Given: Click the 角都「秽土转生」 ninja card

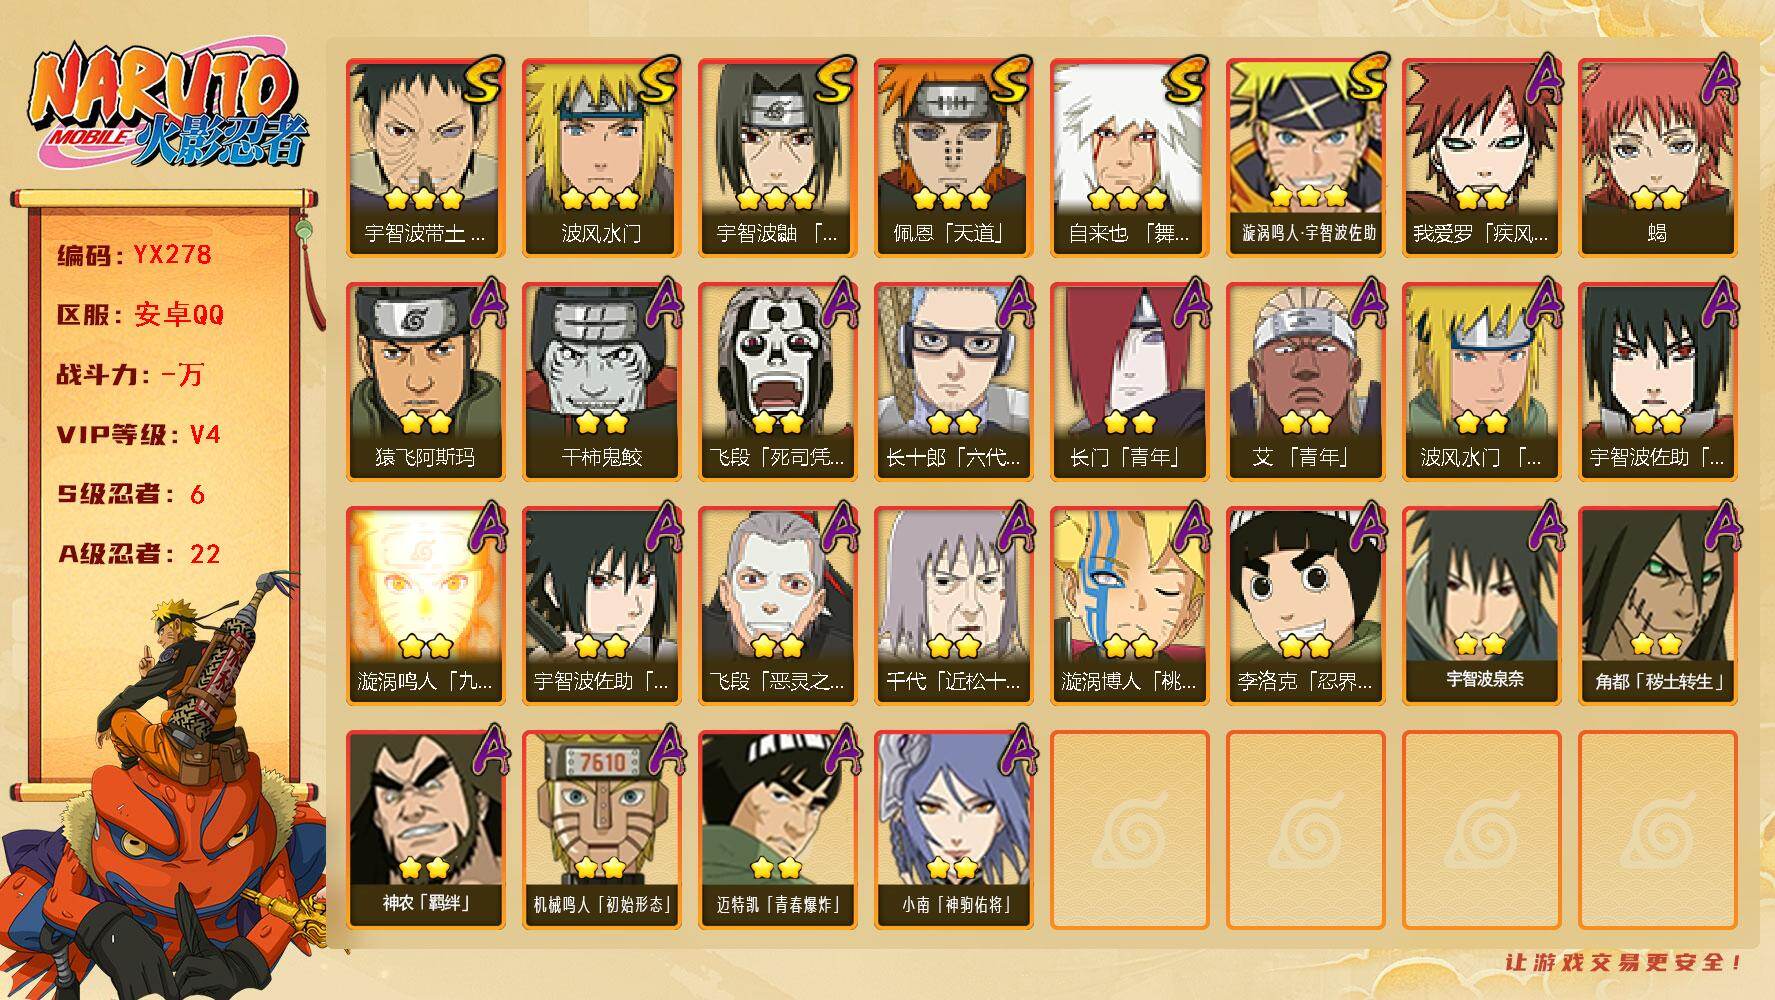Looking at the screenshot, I should [x=1657, y=605].
